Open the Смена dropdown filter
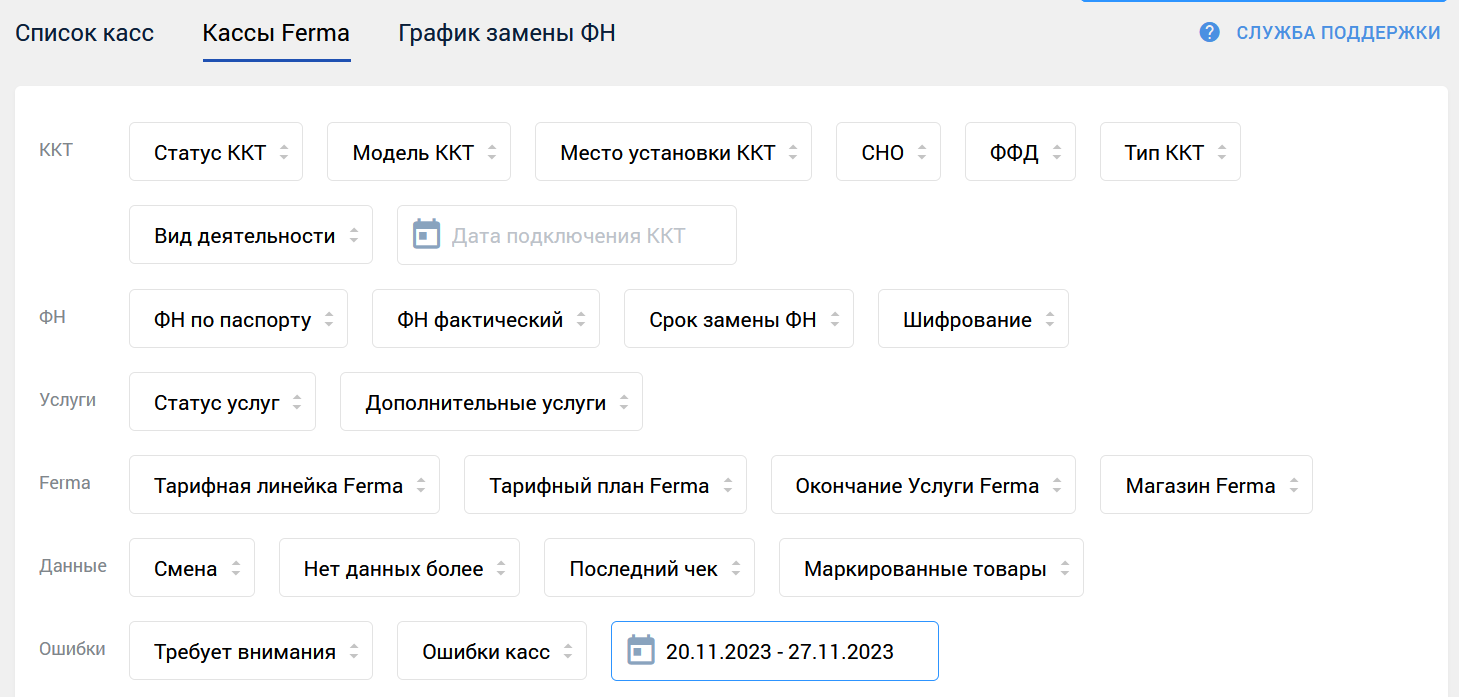This screenshot has height=697, width=1459. tap(192, 568)
